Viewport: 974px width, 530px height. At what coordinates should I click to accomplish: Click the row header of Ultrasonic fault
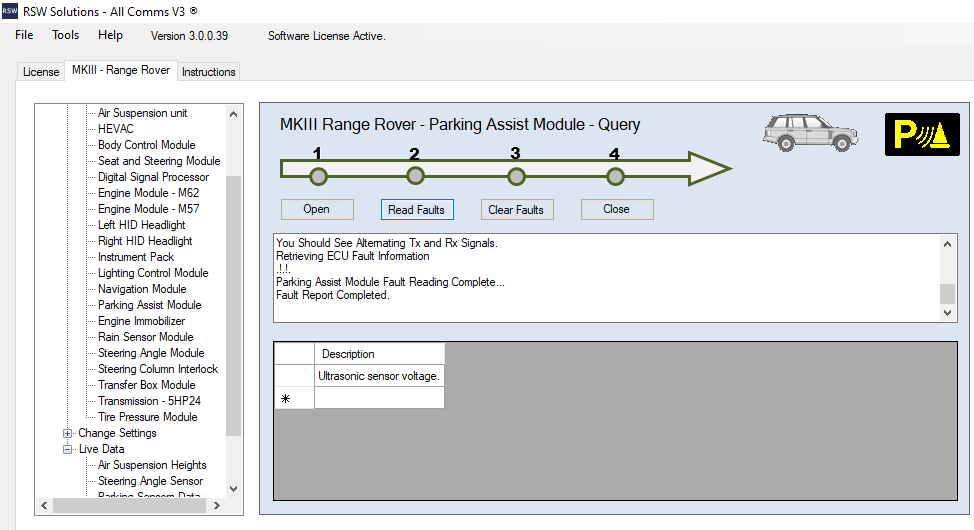pyautogui.click(x=294, y=376)
